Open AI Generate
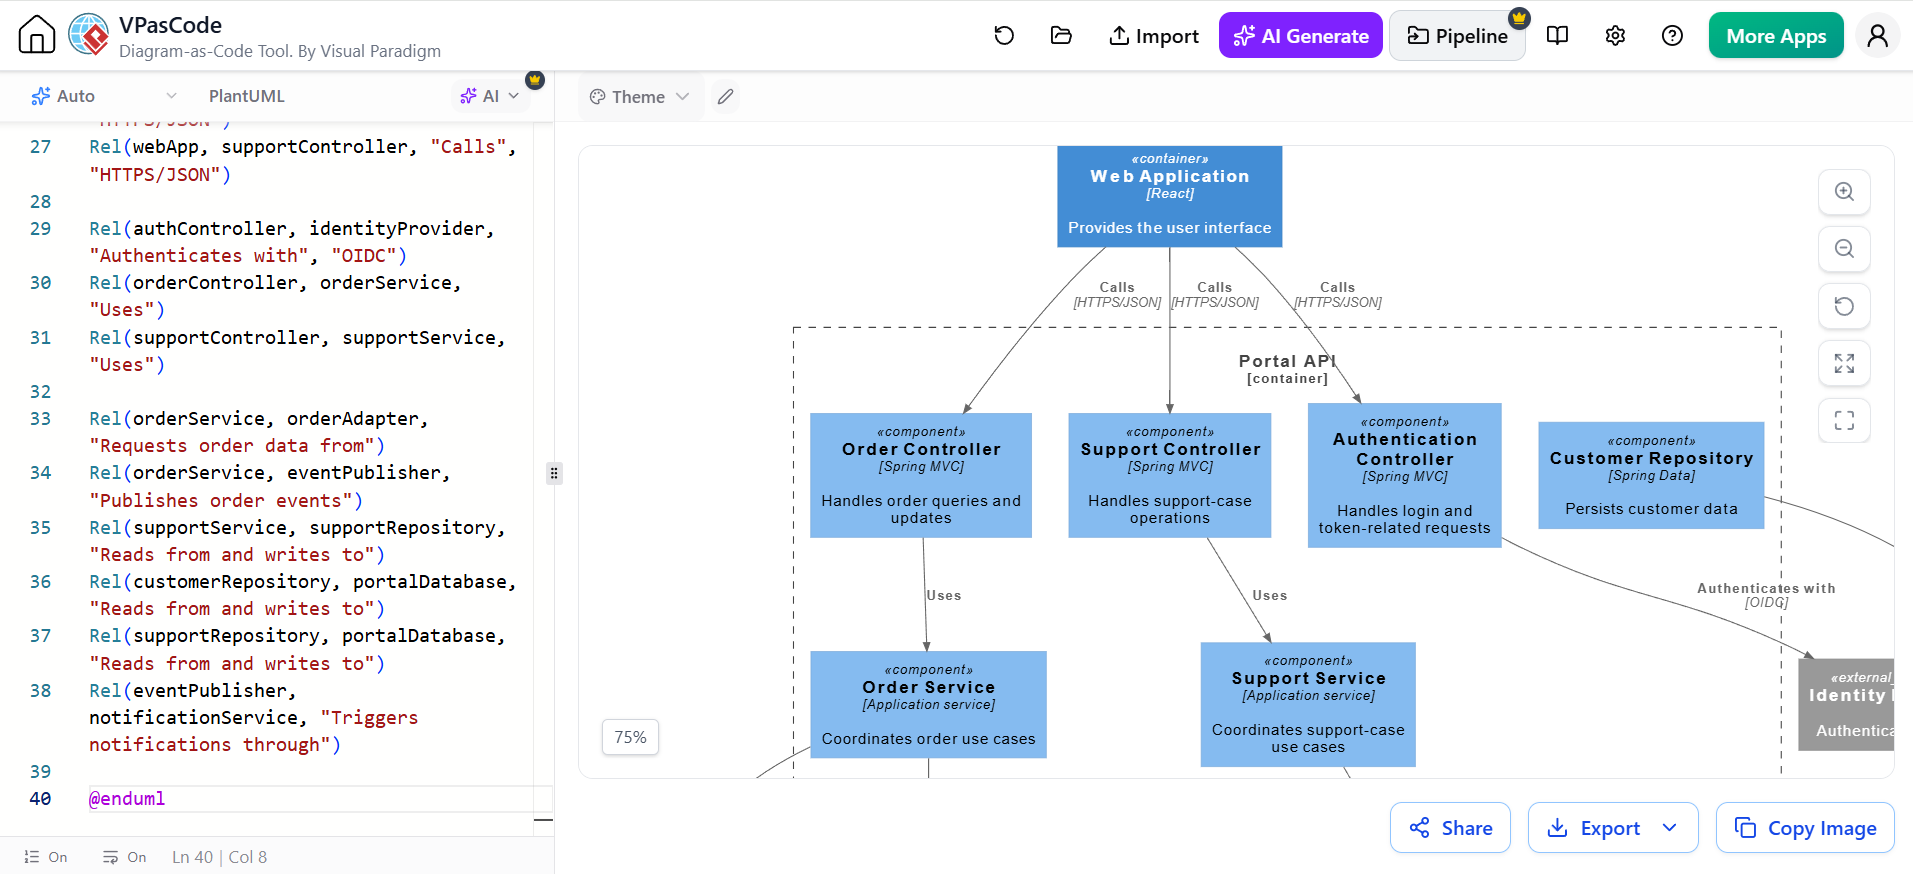 click(x=1301, y=36)
